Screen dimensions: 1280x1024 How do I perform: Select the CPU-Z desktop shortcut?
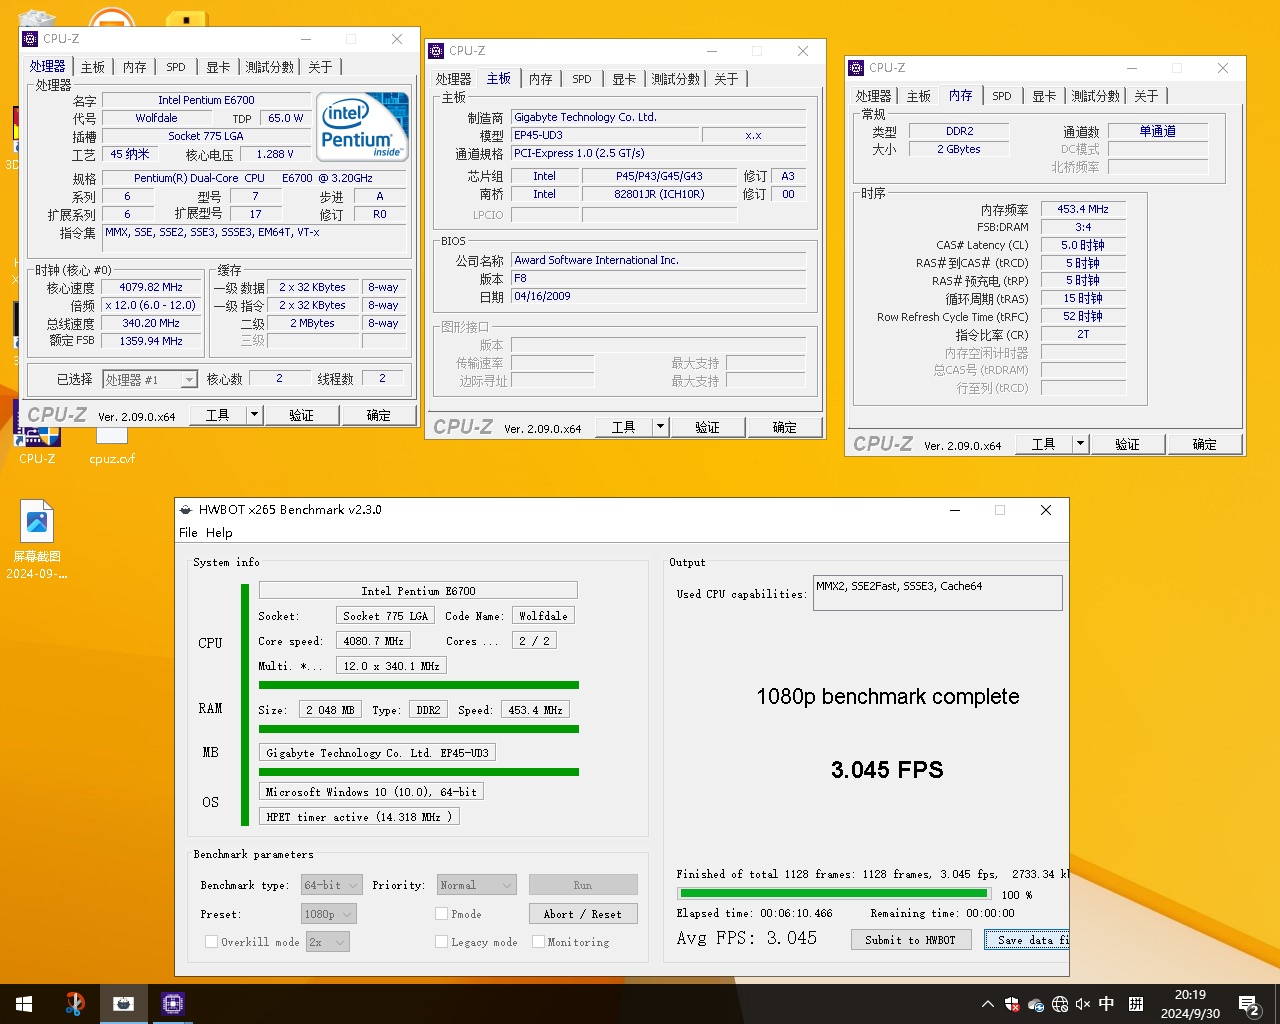coord(37,433)
